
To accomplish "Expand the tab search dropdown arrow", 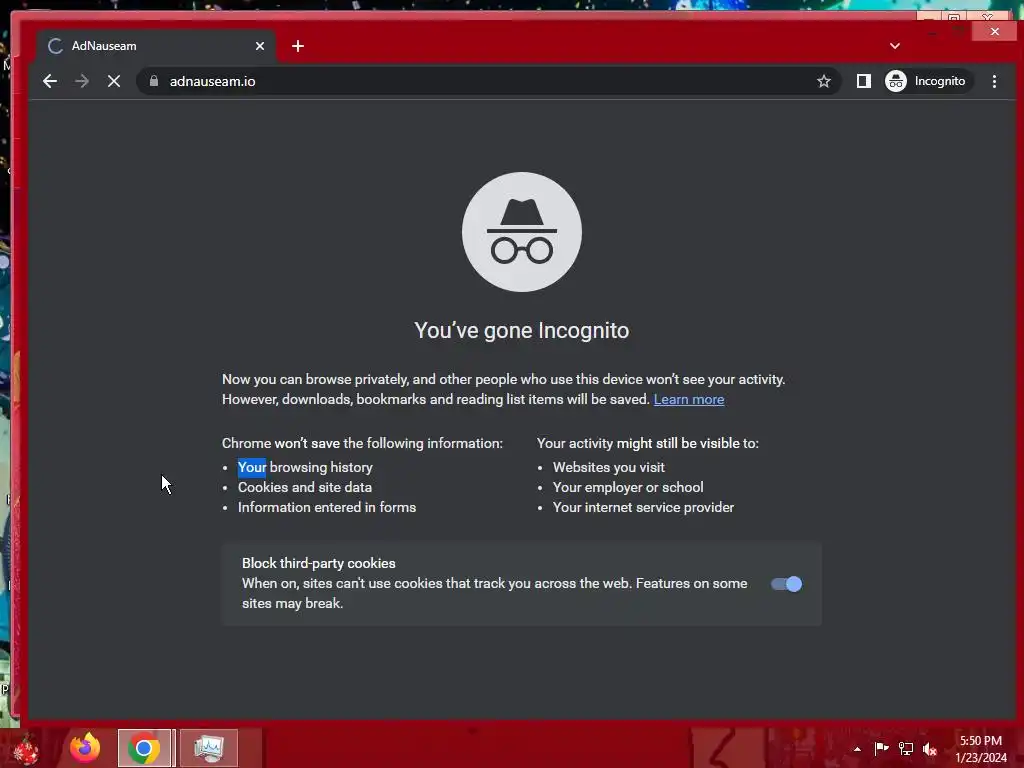I will pos(895,46).
